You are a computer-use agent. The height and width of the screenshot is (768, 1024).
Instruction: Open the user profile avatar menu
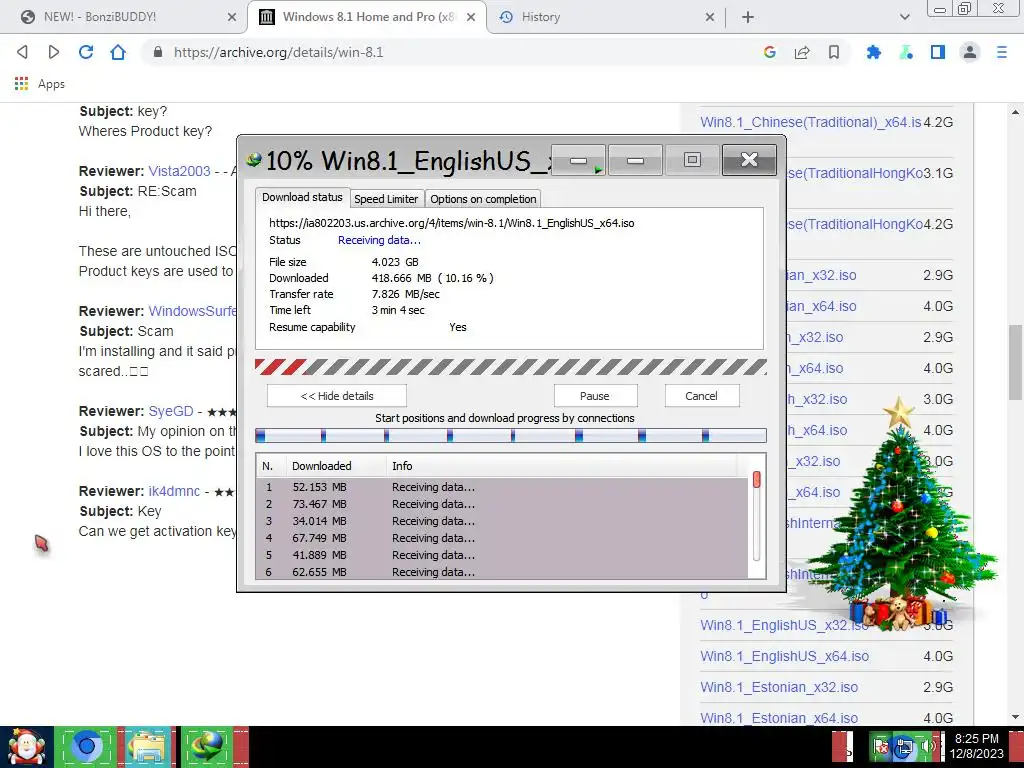tap(970, 52)
